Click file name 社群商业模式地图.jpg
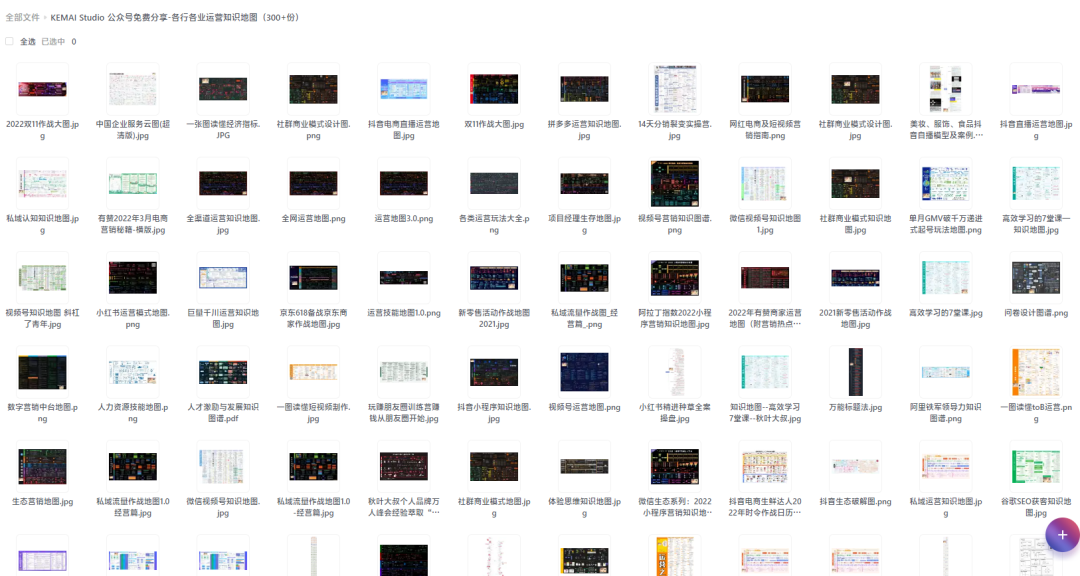Image resolution: width=1080 pixels, height=576 pixels. point(494,507)
